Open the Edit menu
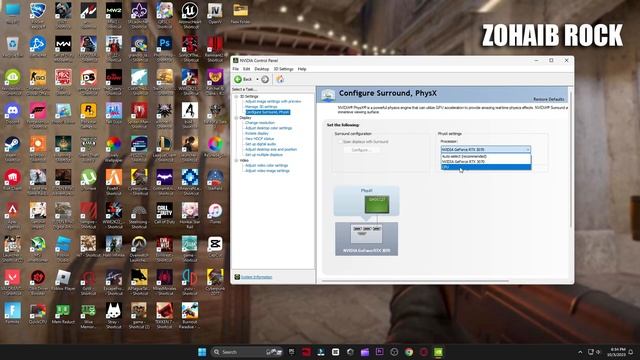The height and width of the screenshot is (360, 640). 247,69
